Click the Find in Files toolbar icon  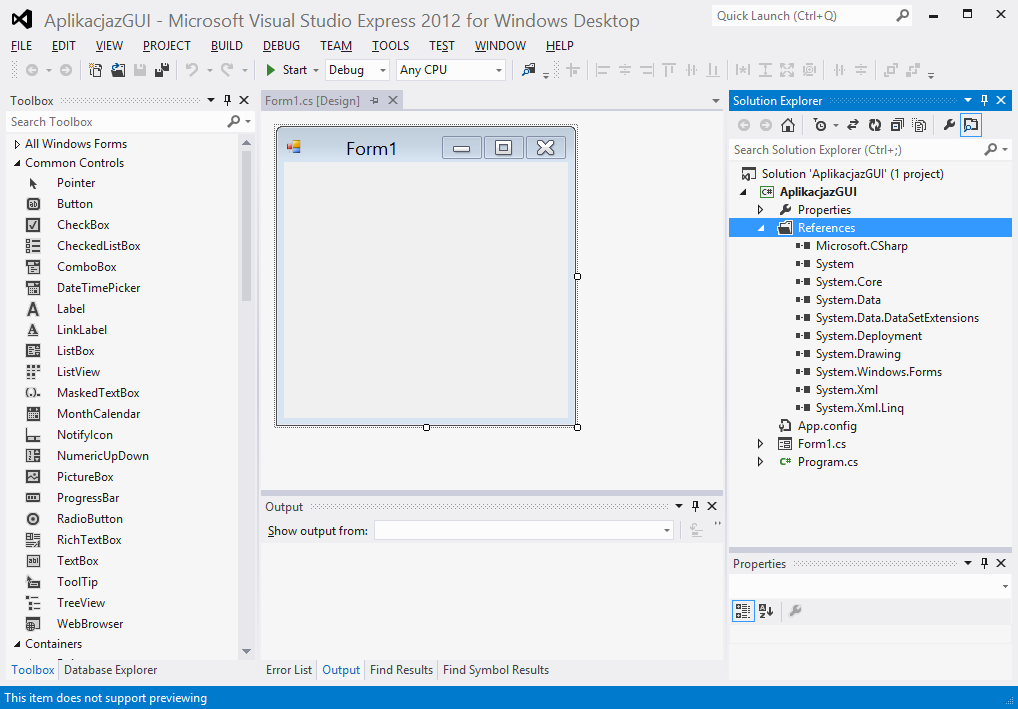tap(529, 70)
